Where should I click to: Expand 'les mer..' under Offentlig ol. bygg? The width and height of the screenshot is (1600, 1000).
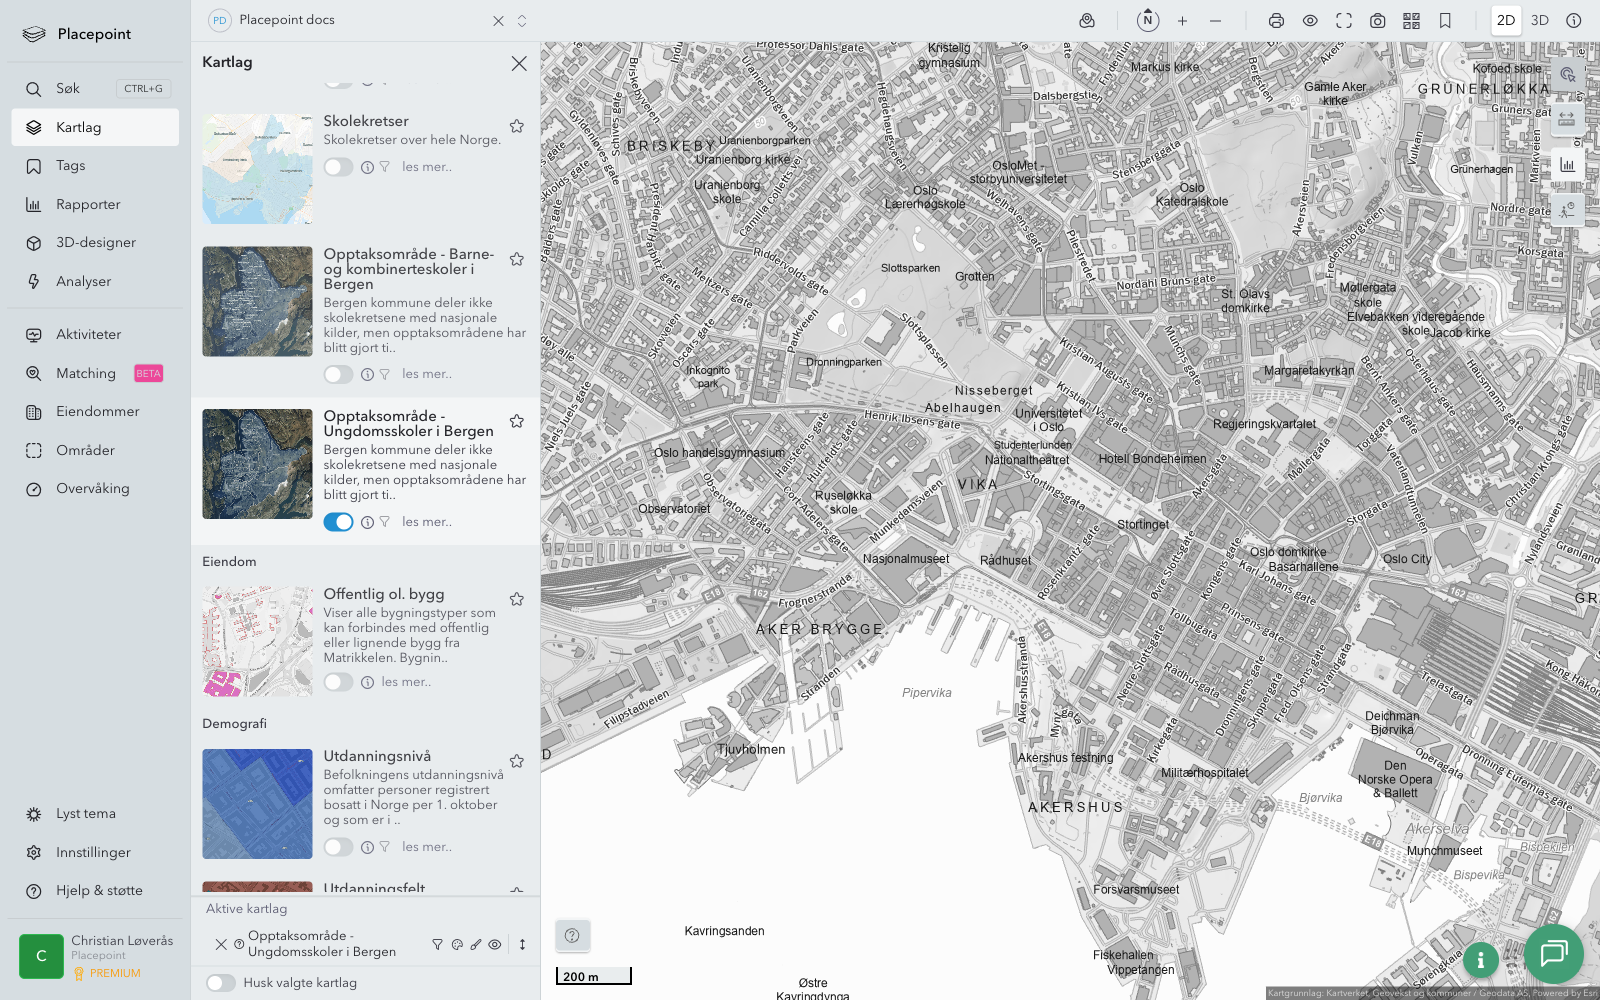click(406, 682)
